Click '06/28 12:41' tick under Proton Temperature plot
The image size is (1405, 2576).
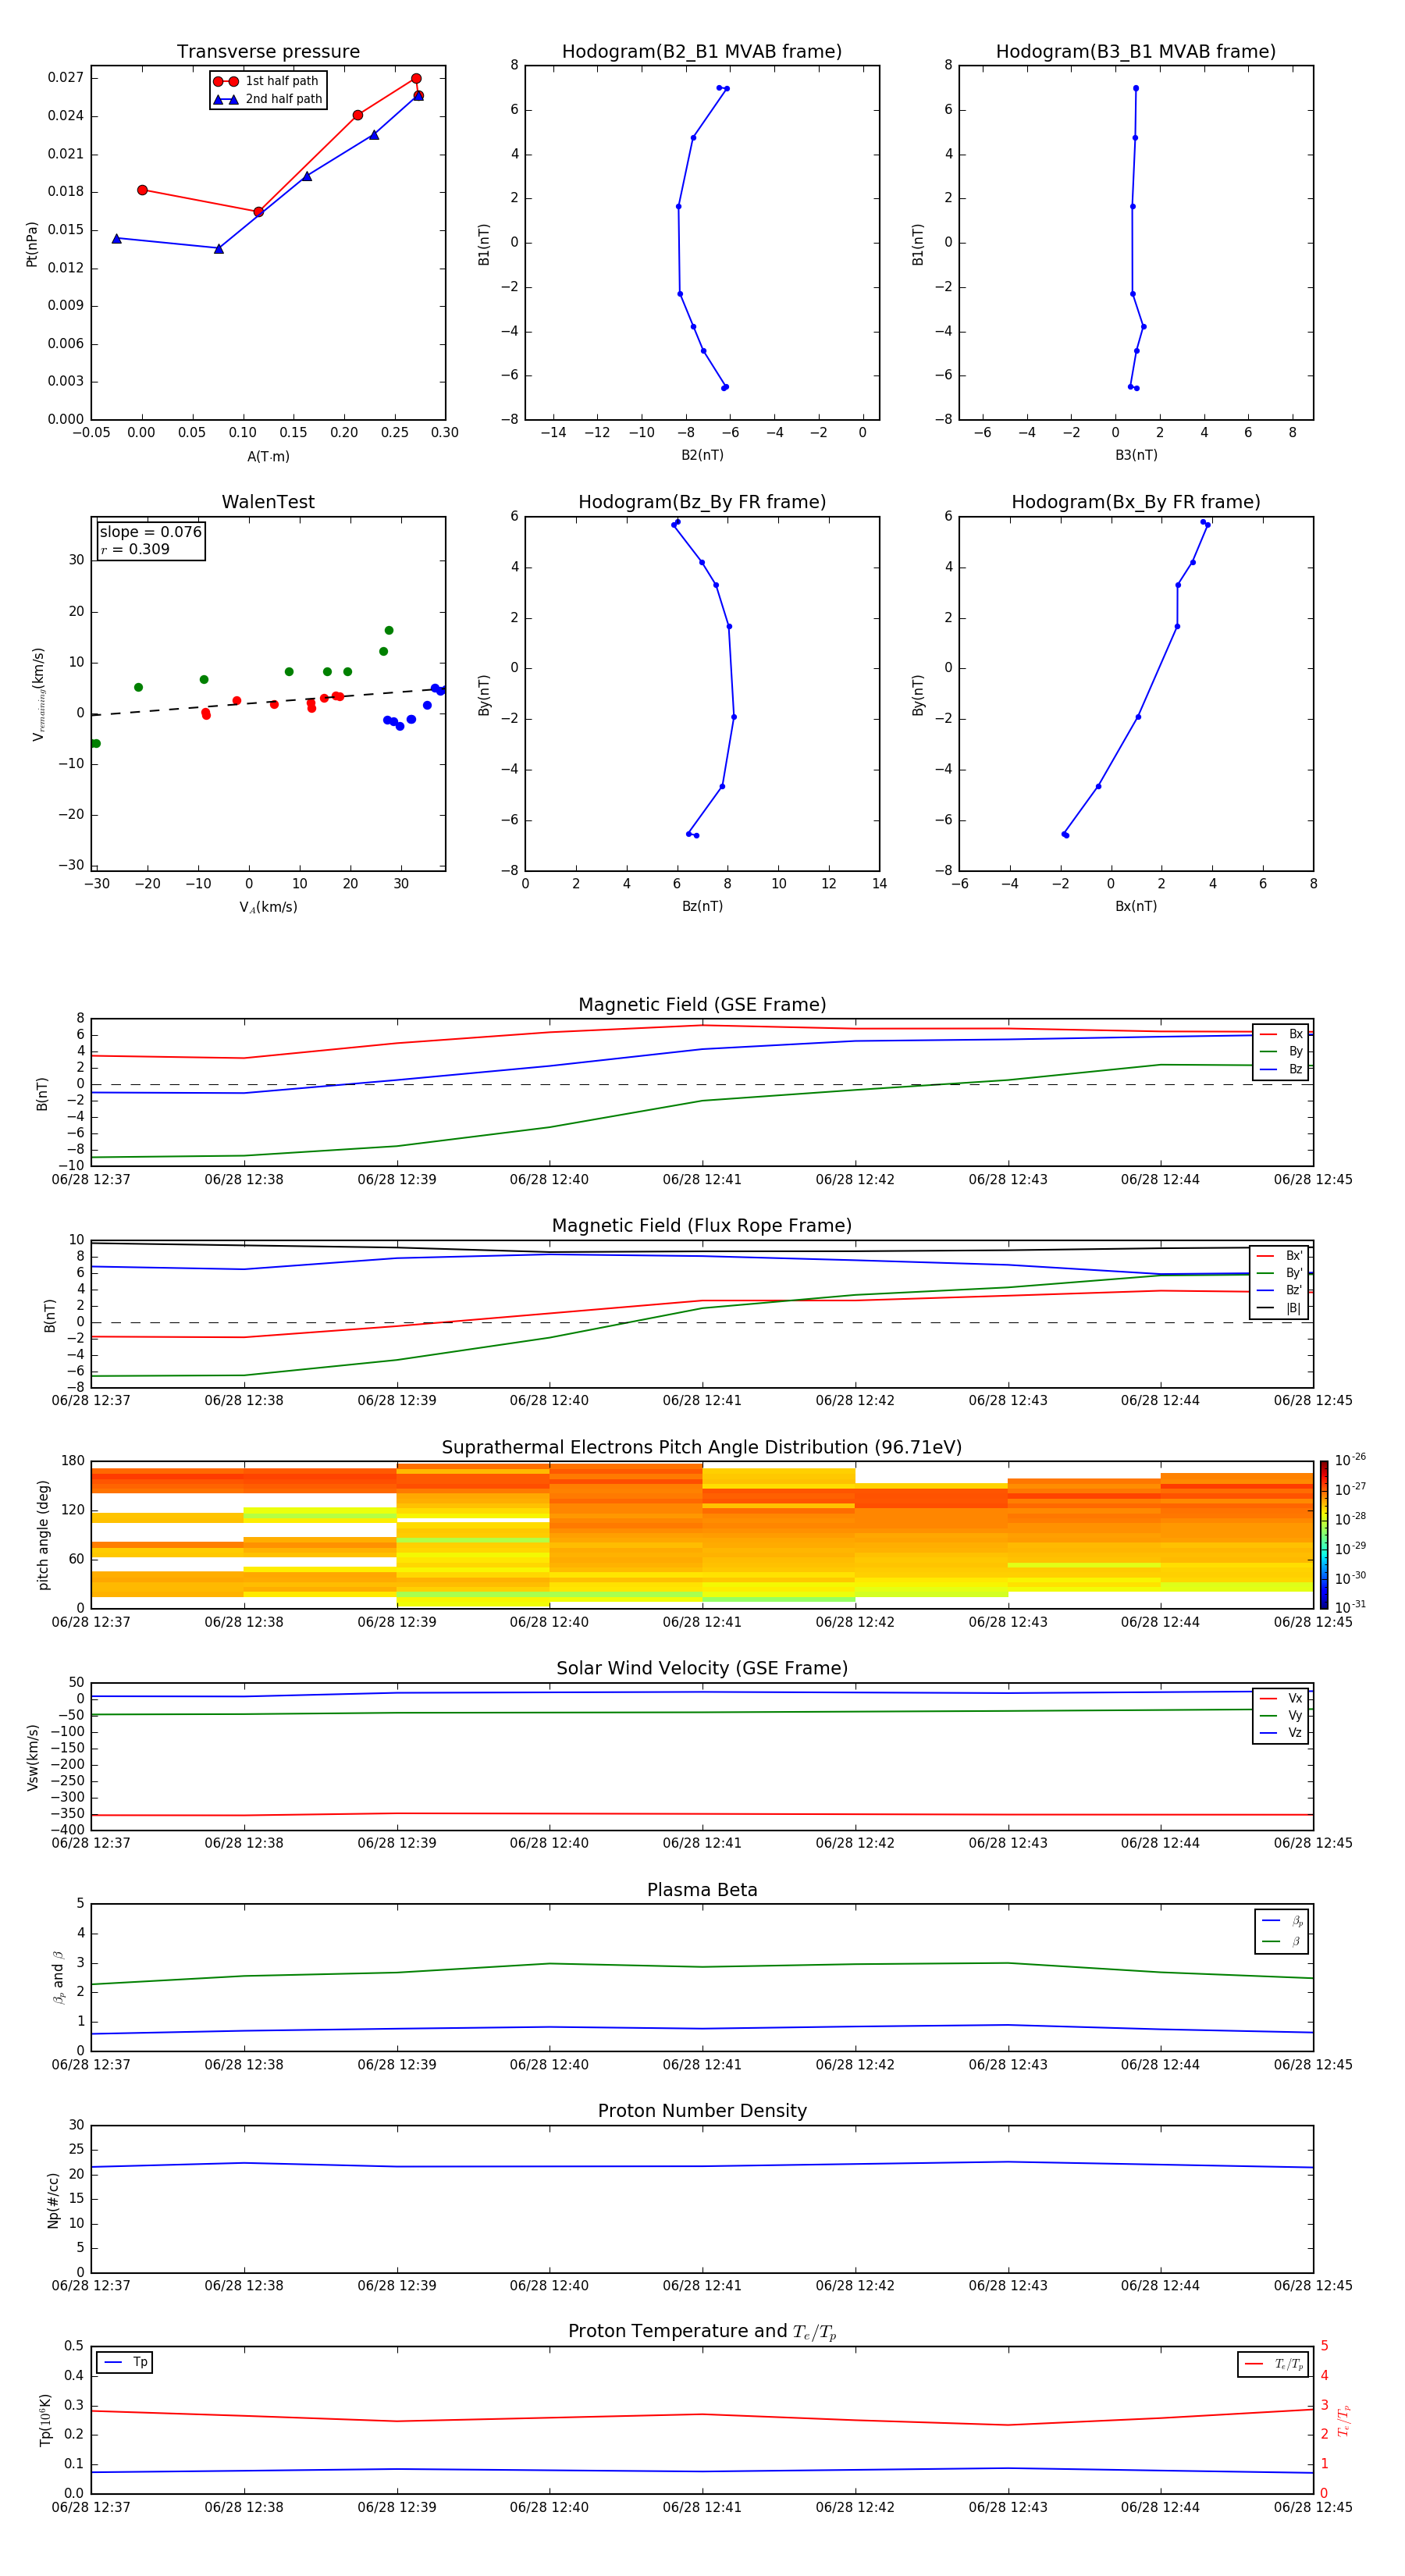click(x=702, y=2507)
